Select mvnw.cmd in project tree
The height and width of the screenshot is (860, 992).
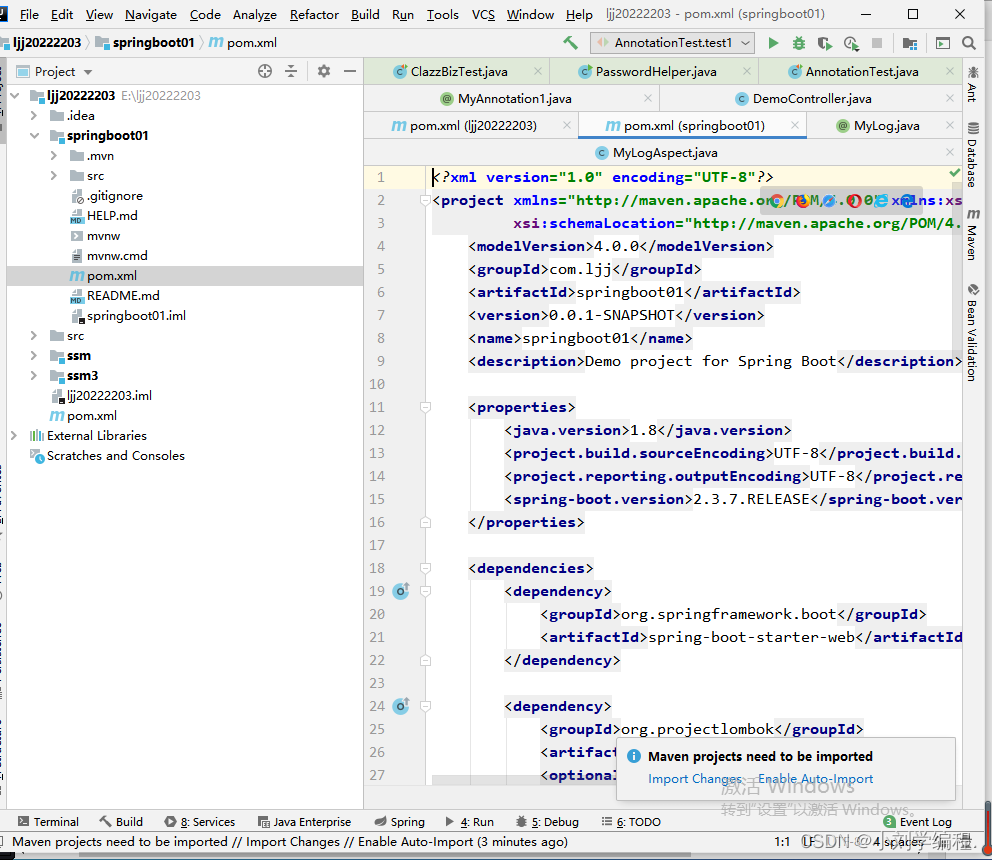[x=117, y=256]
